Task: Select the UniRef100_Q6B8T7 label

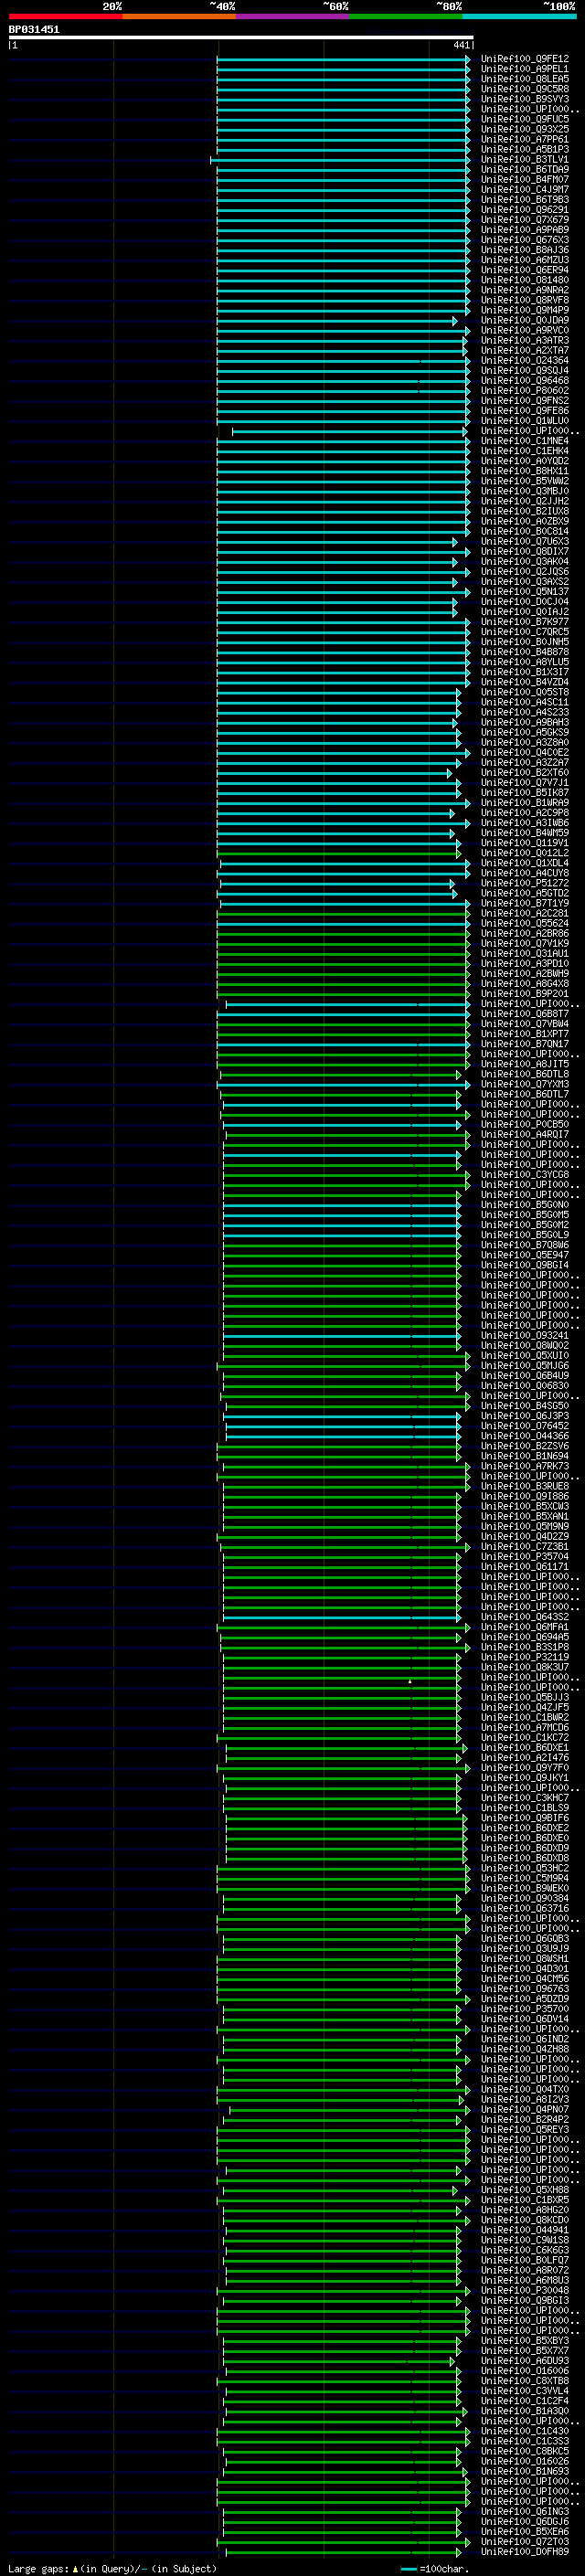Action: coord(525,1014)
